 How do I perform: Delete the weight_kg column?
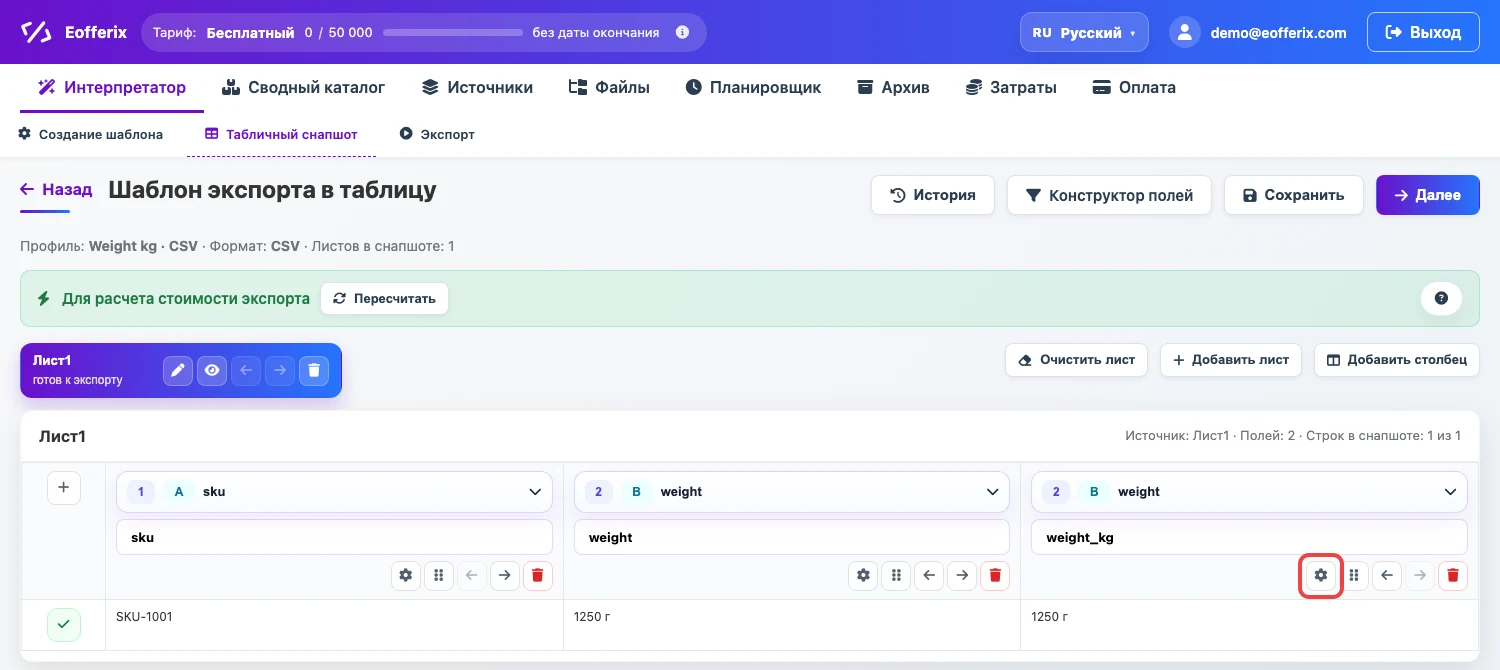1453,575
